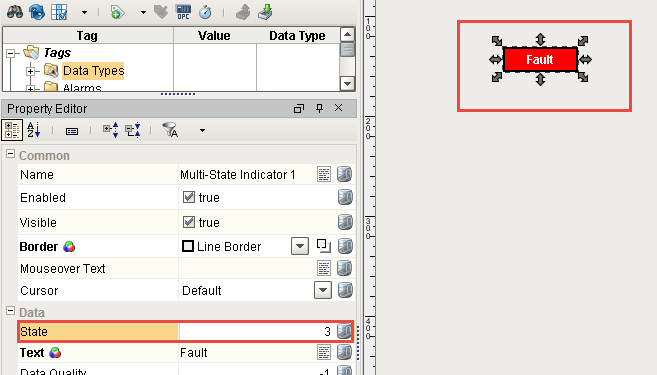Open the property filter dropdown arrow
The image size is (657, 375).
(202, 131)
